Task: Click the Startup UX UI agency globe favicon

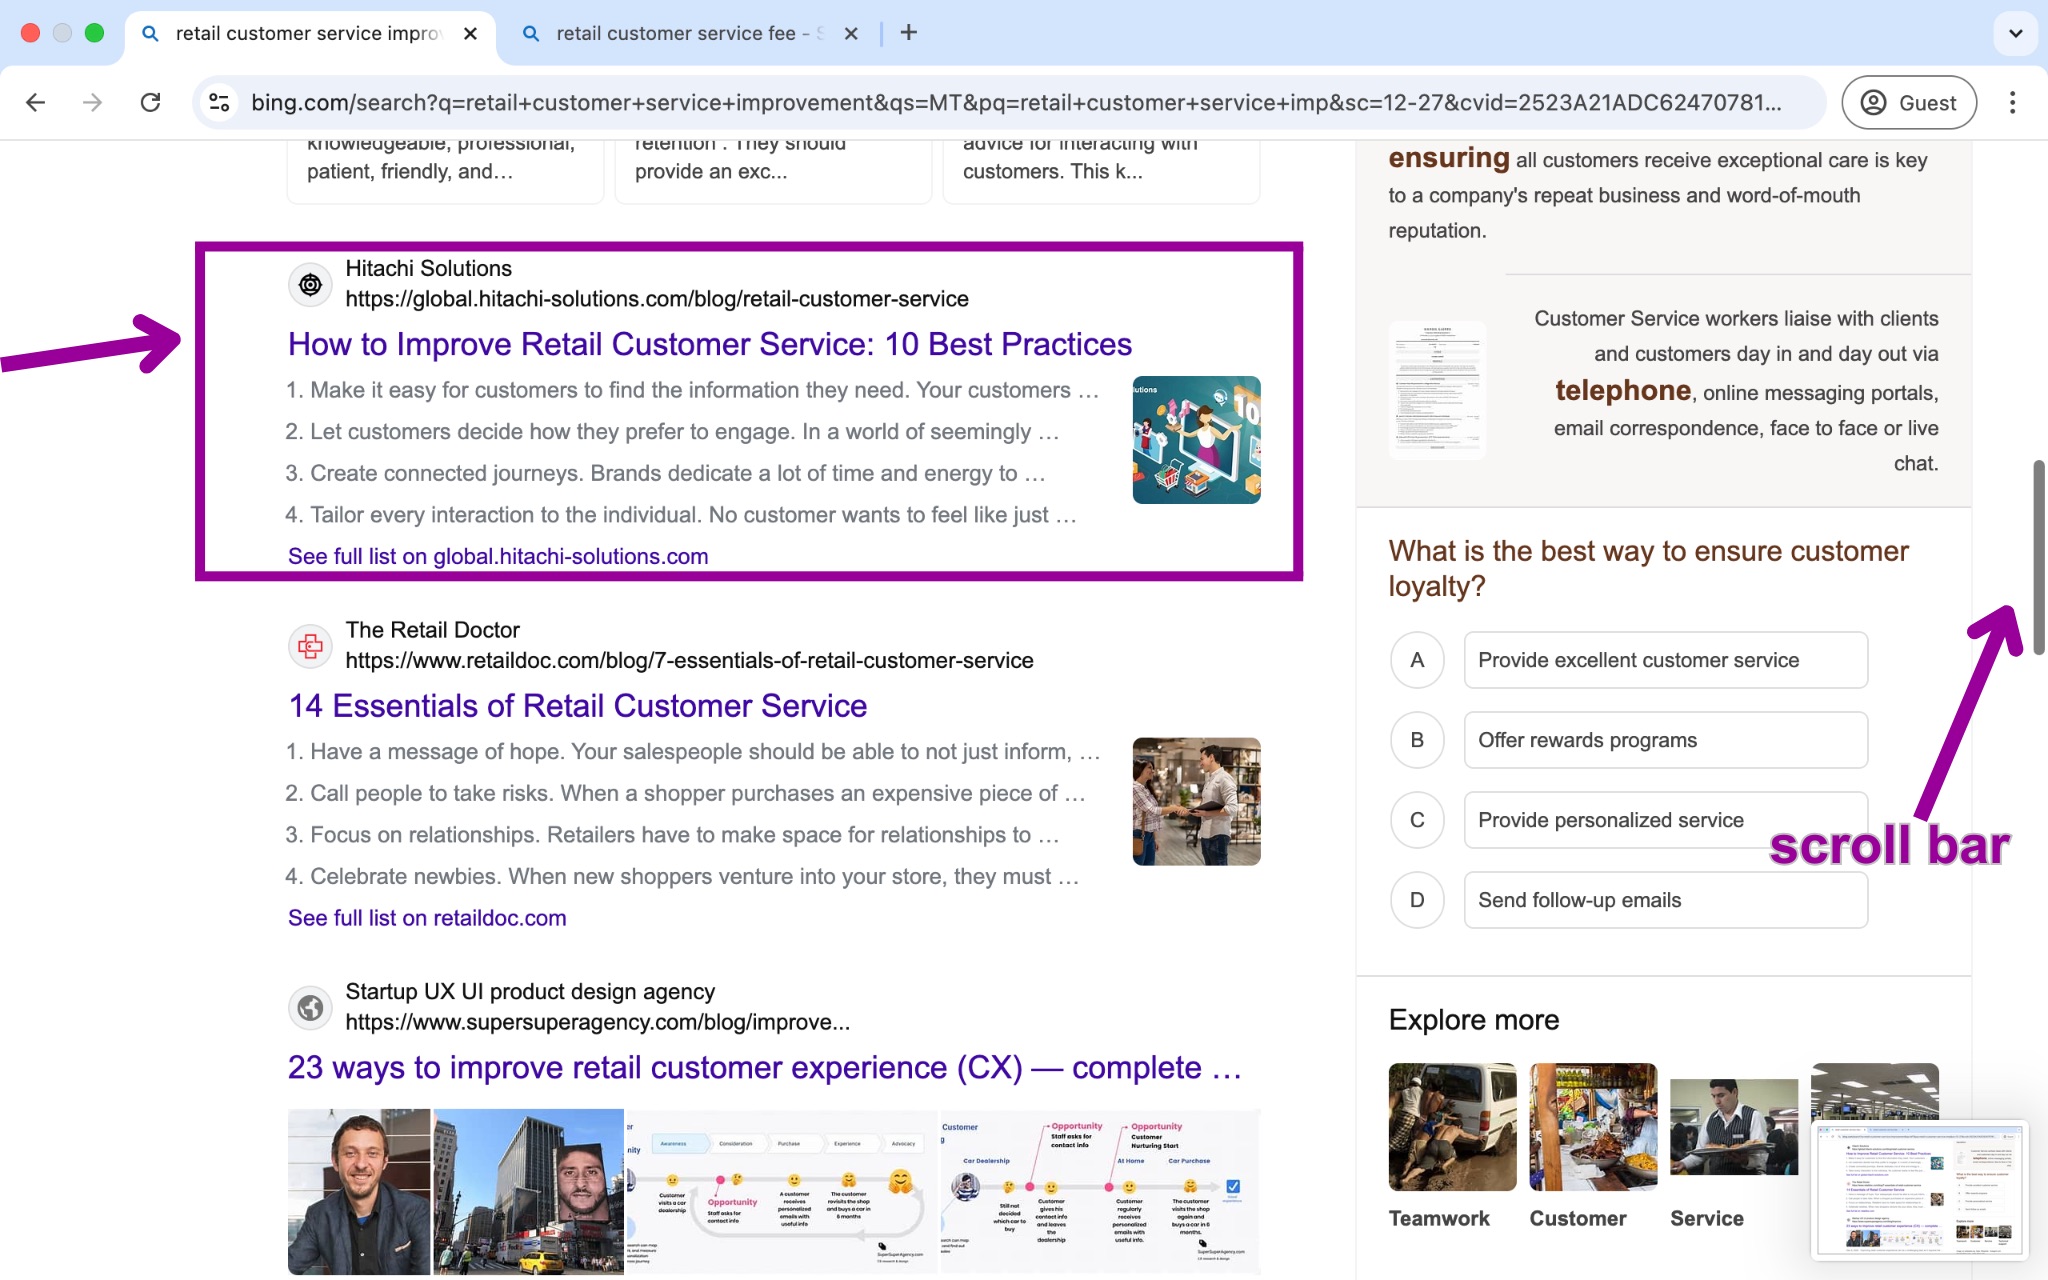Action: tap(311, 1007)
